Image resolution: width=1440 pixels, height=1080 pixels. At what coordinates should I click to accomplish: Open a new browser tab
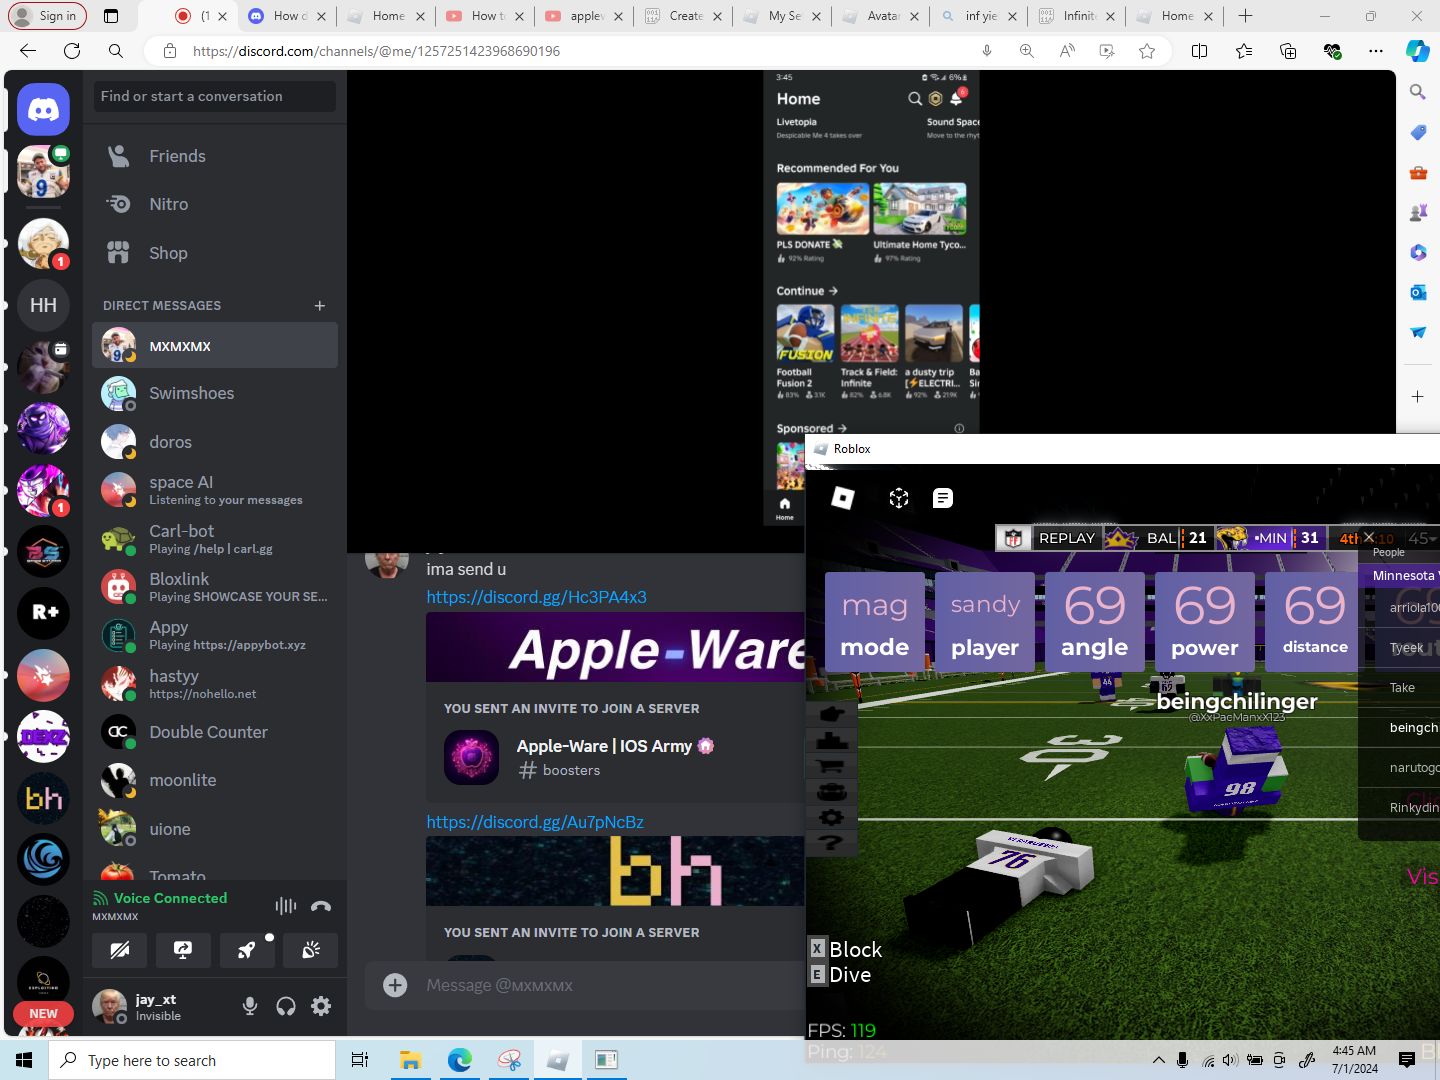coord(1245,16)
